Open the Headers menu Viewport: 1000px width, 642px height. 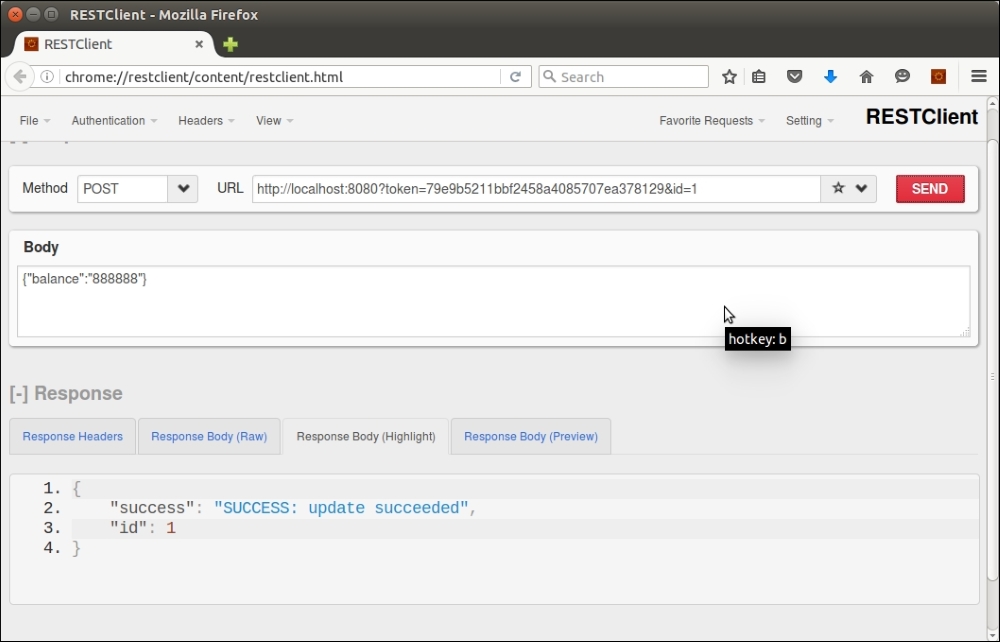[206, 121]
